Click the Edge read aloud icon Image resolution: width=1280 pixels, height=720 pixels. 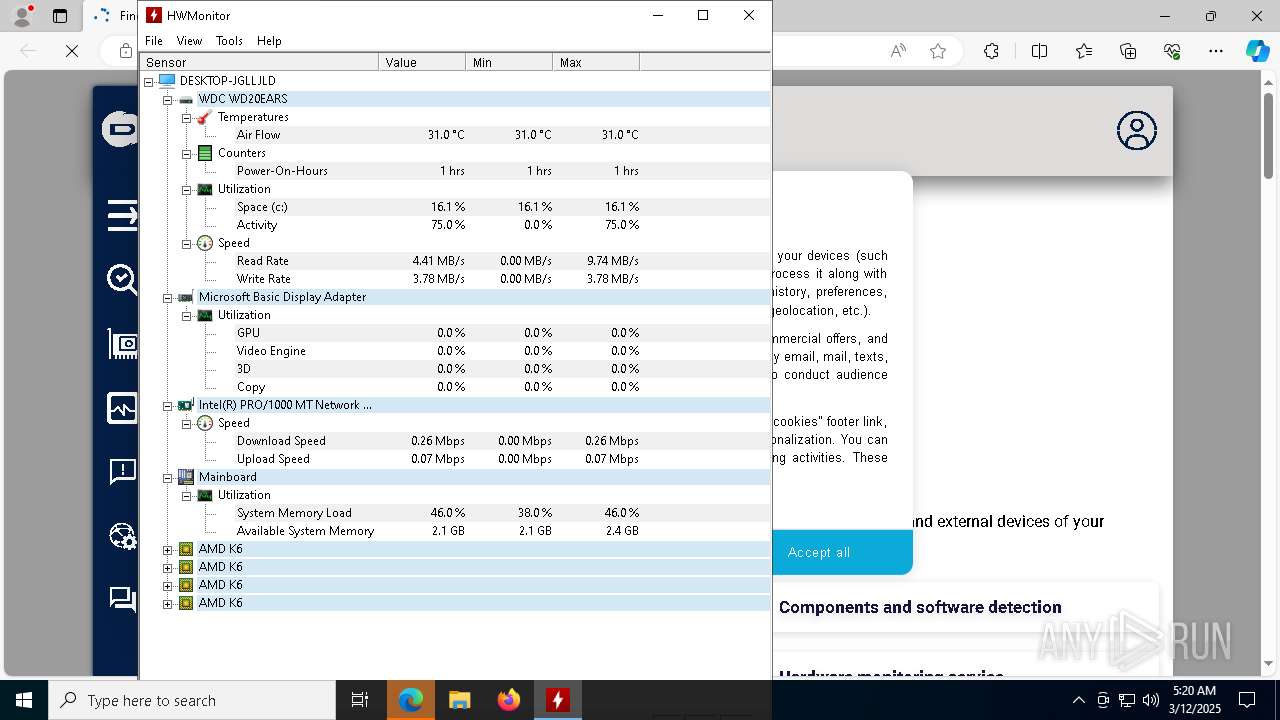pos(898,51)
